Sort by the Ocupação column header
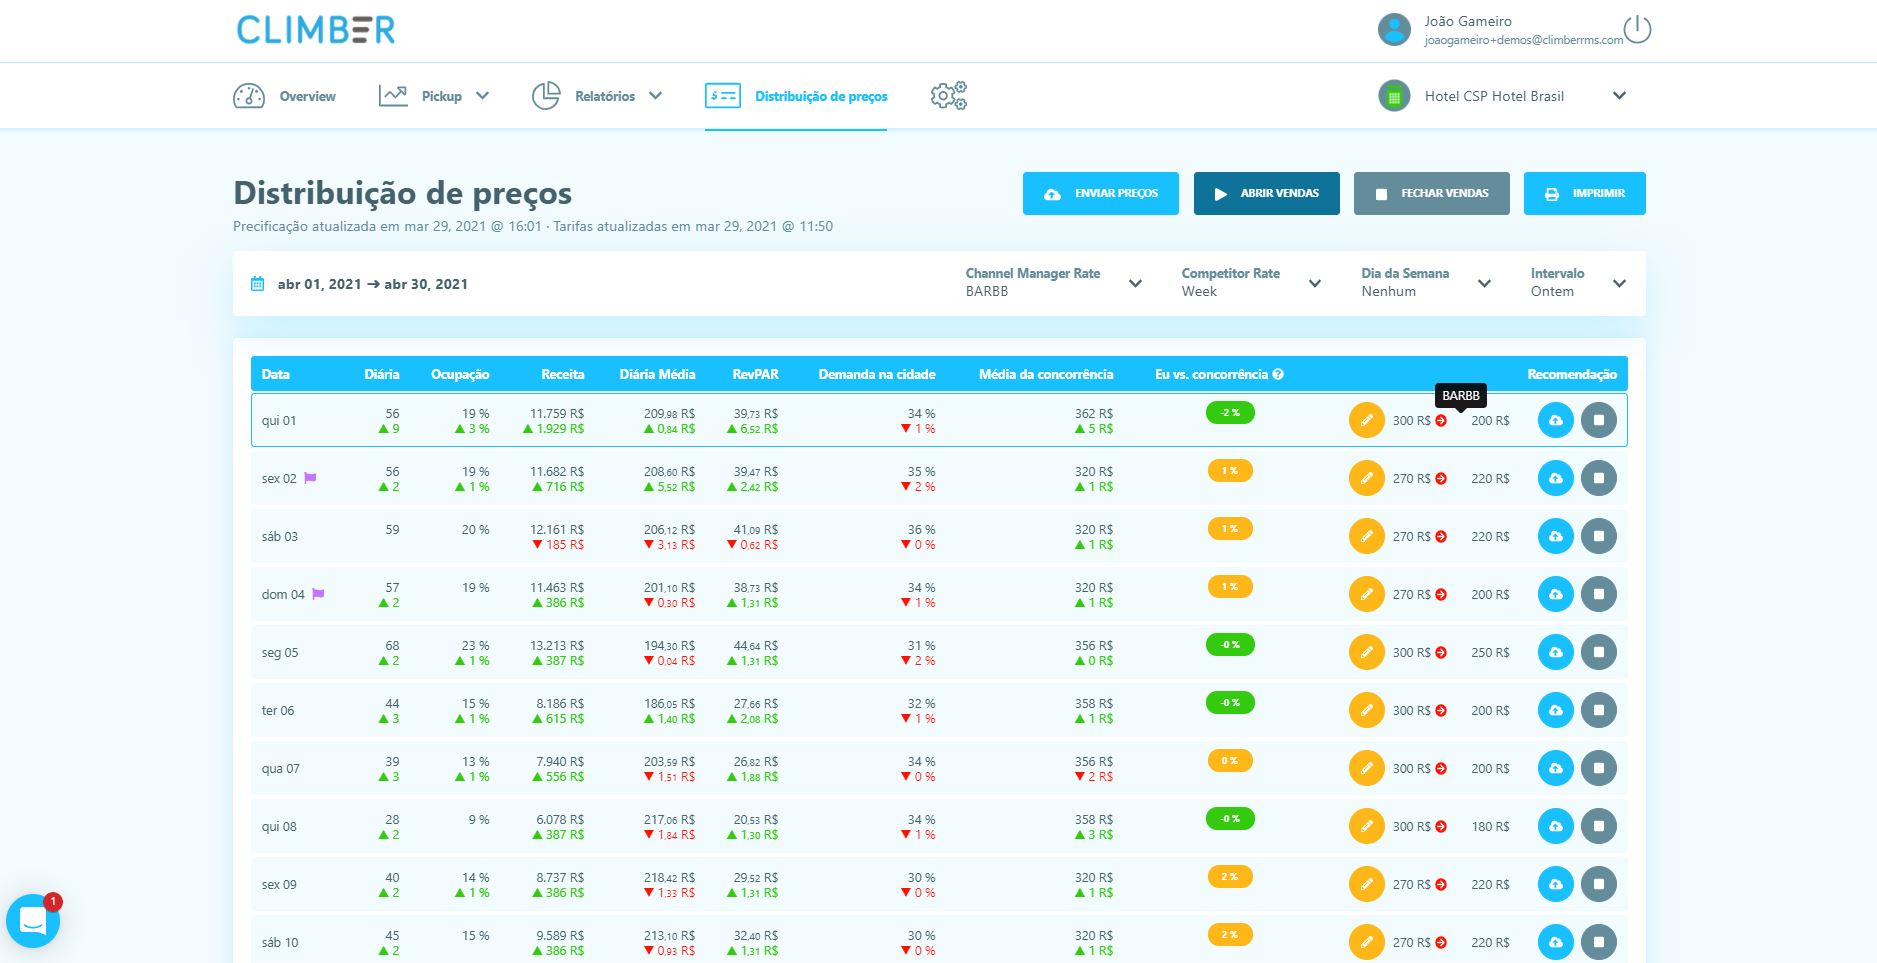Screen dimensions: 1877x963 tap(460, 374)
